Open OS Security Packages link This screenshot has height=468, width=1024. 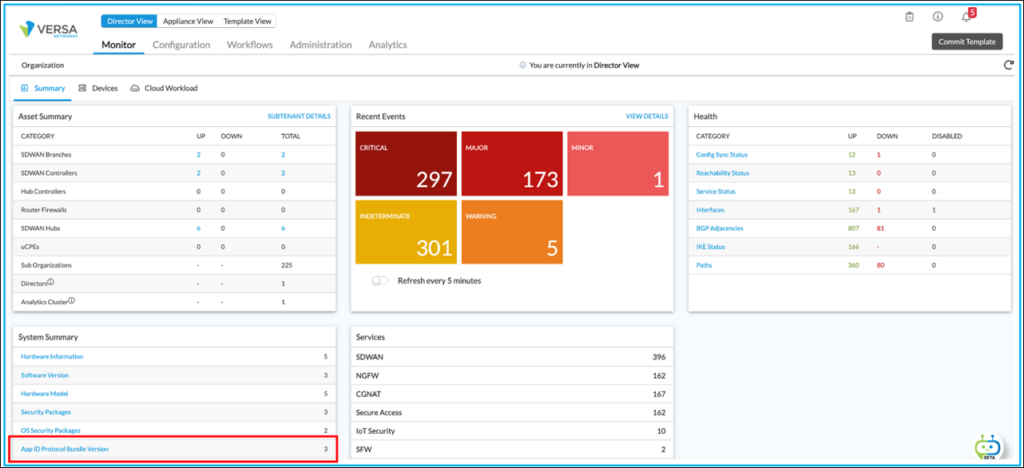pyautogui.click(x=51, y=431)
